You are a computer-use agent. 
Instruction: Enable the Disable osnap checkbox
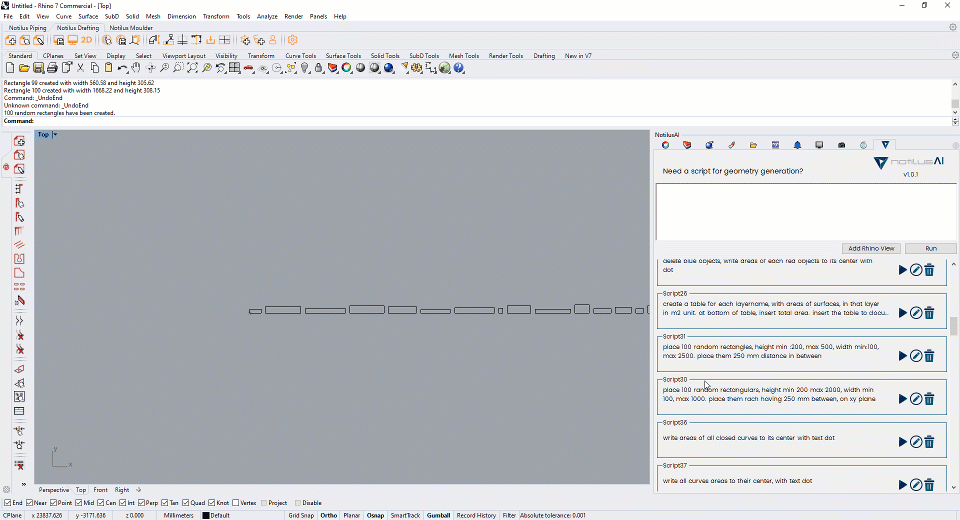pyautogui.click(x=298, y=503)
